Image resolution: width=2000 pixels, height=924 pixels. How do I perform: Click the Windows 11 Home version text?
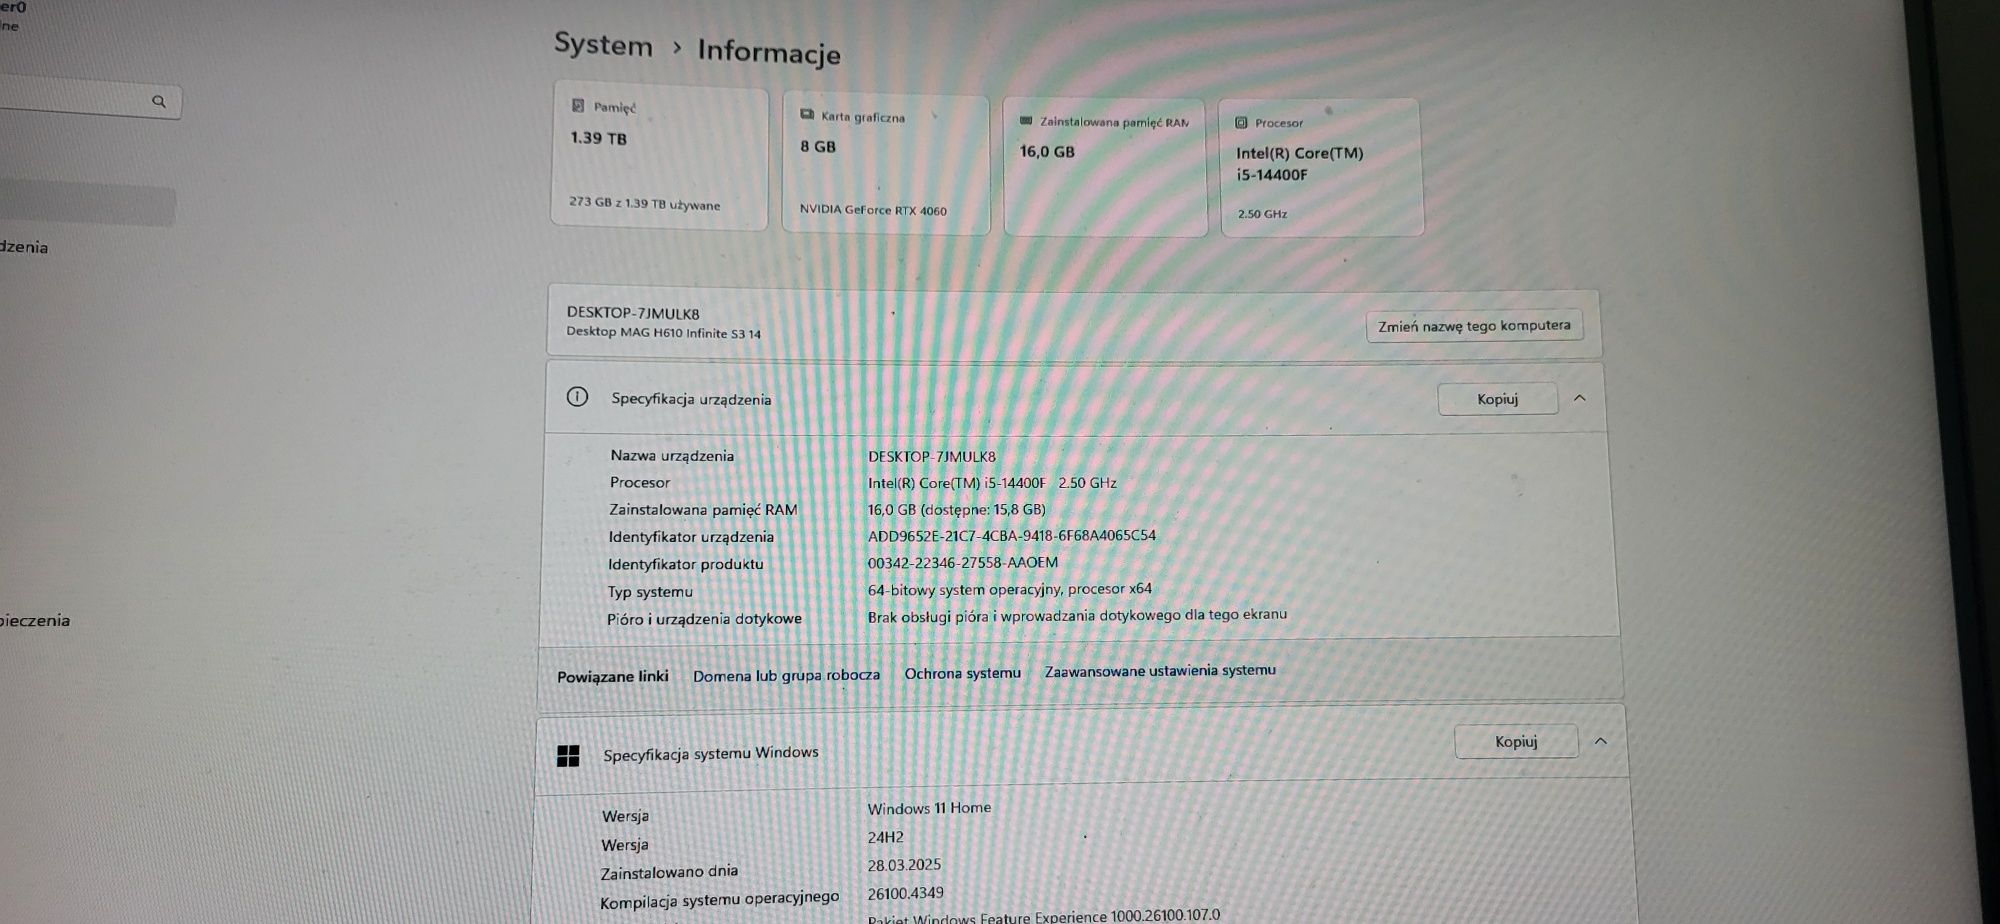(x=929, y=808)
